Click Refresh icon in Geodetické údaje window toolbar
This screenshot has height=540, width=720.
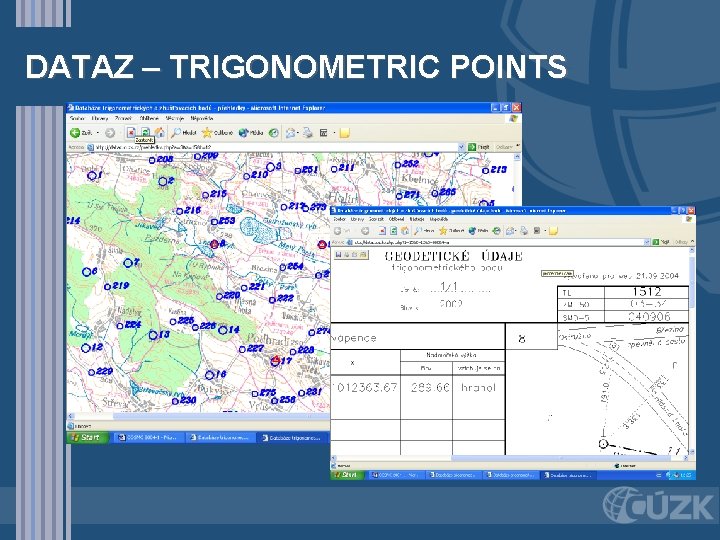[394, 231]
